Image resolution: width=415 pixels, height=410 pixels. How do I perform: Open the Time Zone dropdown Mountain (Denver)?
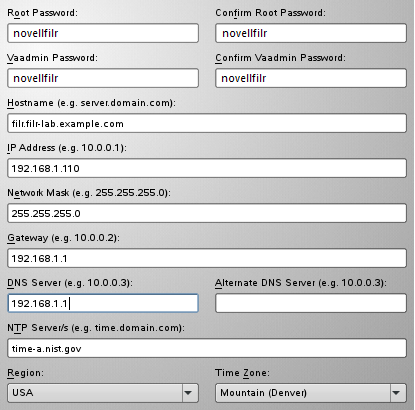pyautogui.click(x=311, y=393)
